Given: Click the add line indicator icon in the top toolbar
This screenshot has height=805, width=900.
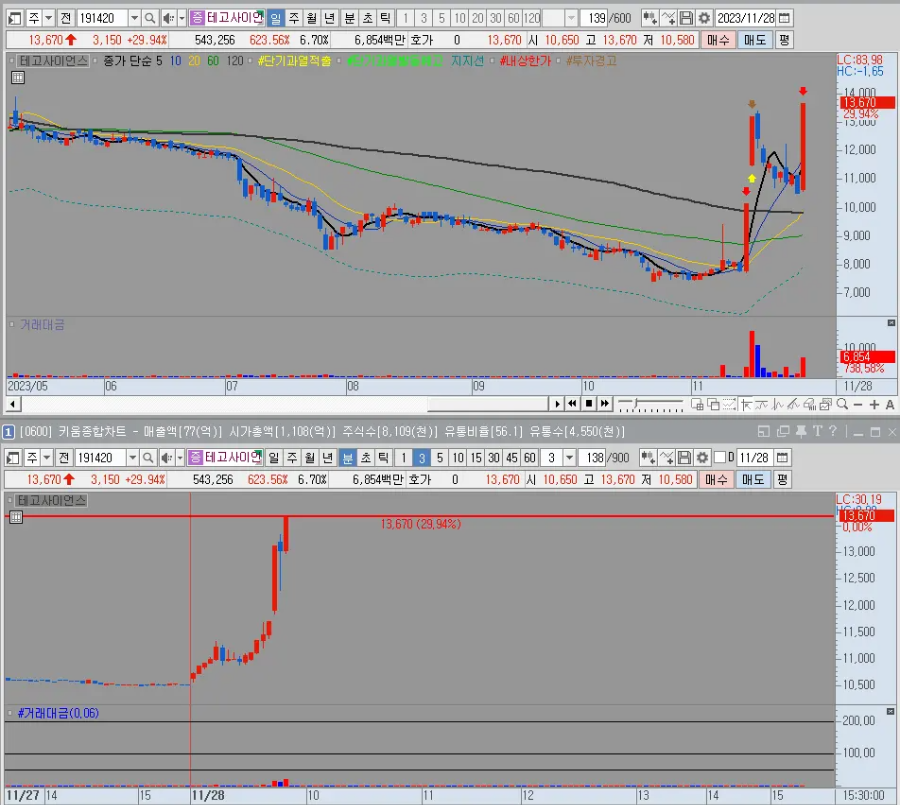Looking at the screenshot, I should pos(668,18).
